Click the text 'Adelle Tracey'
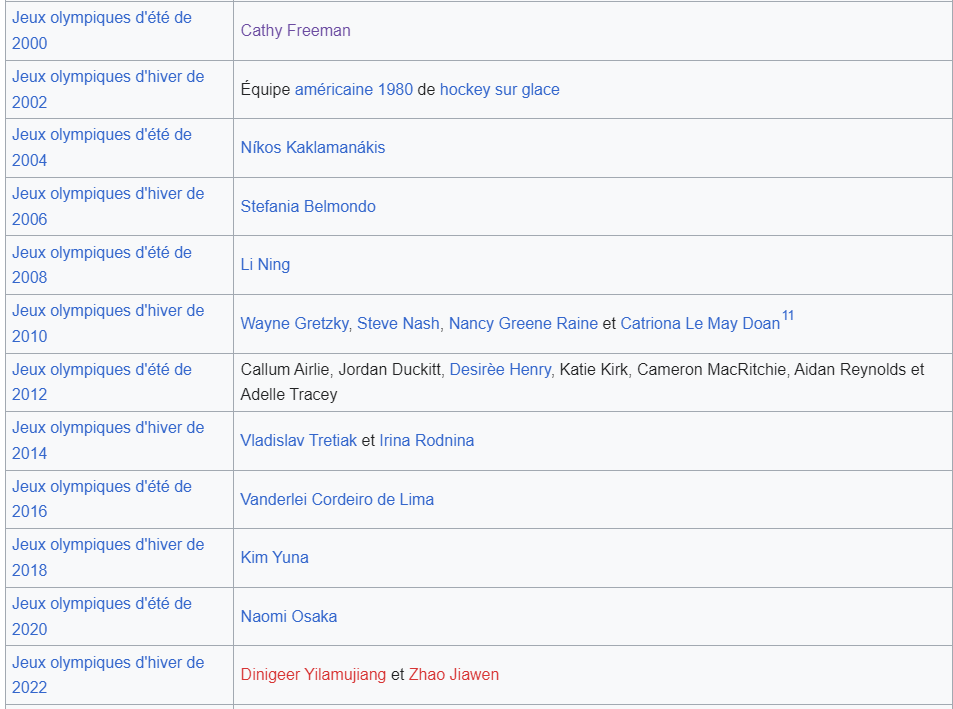Screen dimensions: 953x709 coord(289,394)
